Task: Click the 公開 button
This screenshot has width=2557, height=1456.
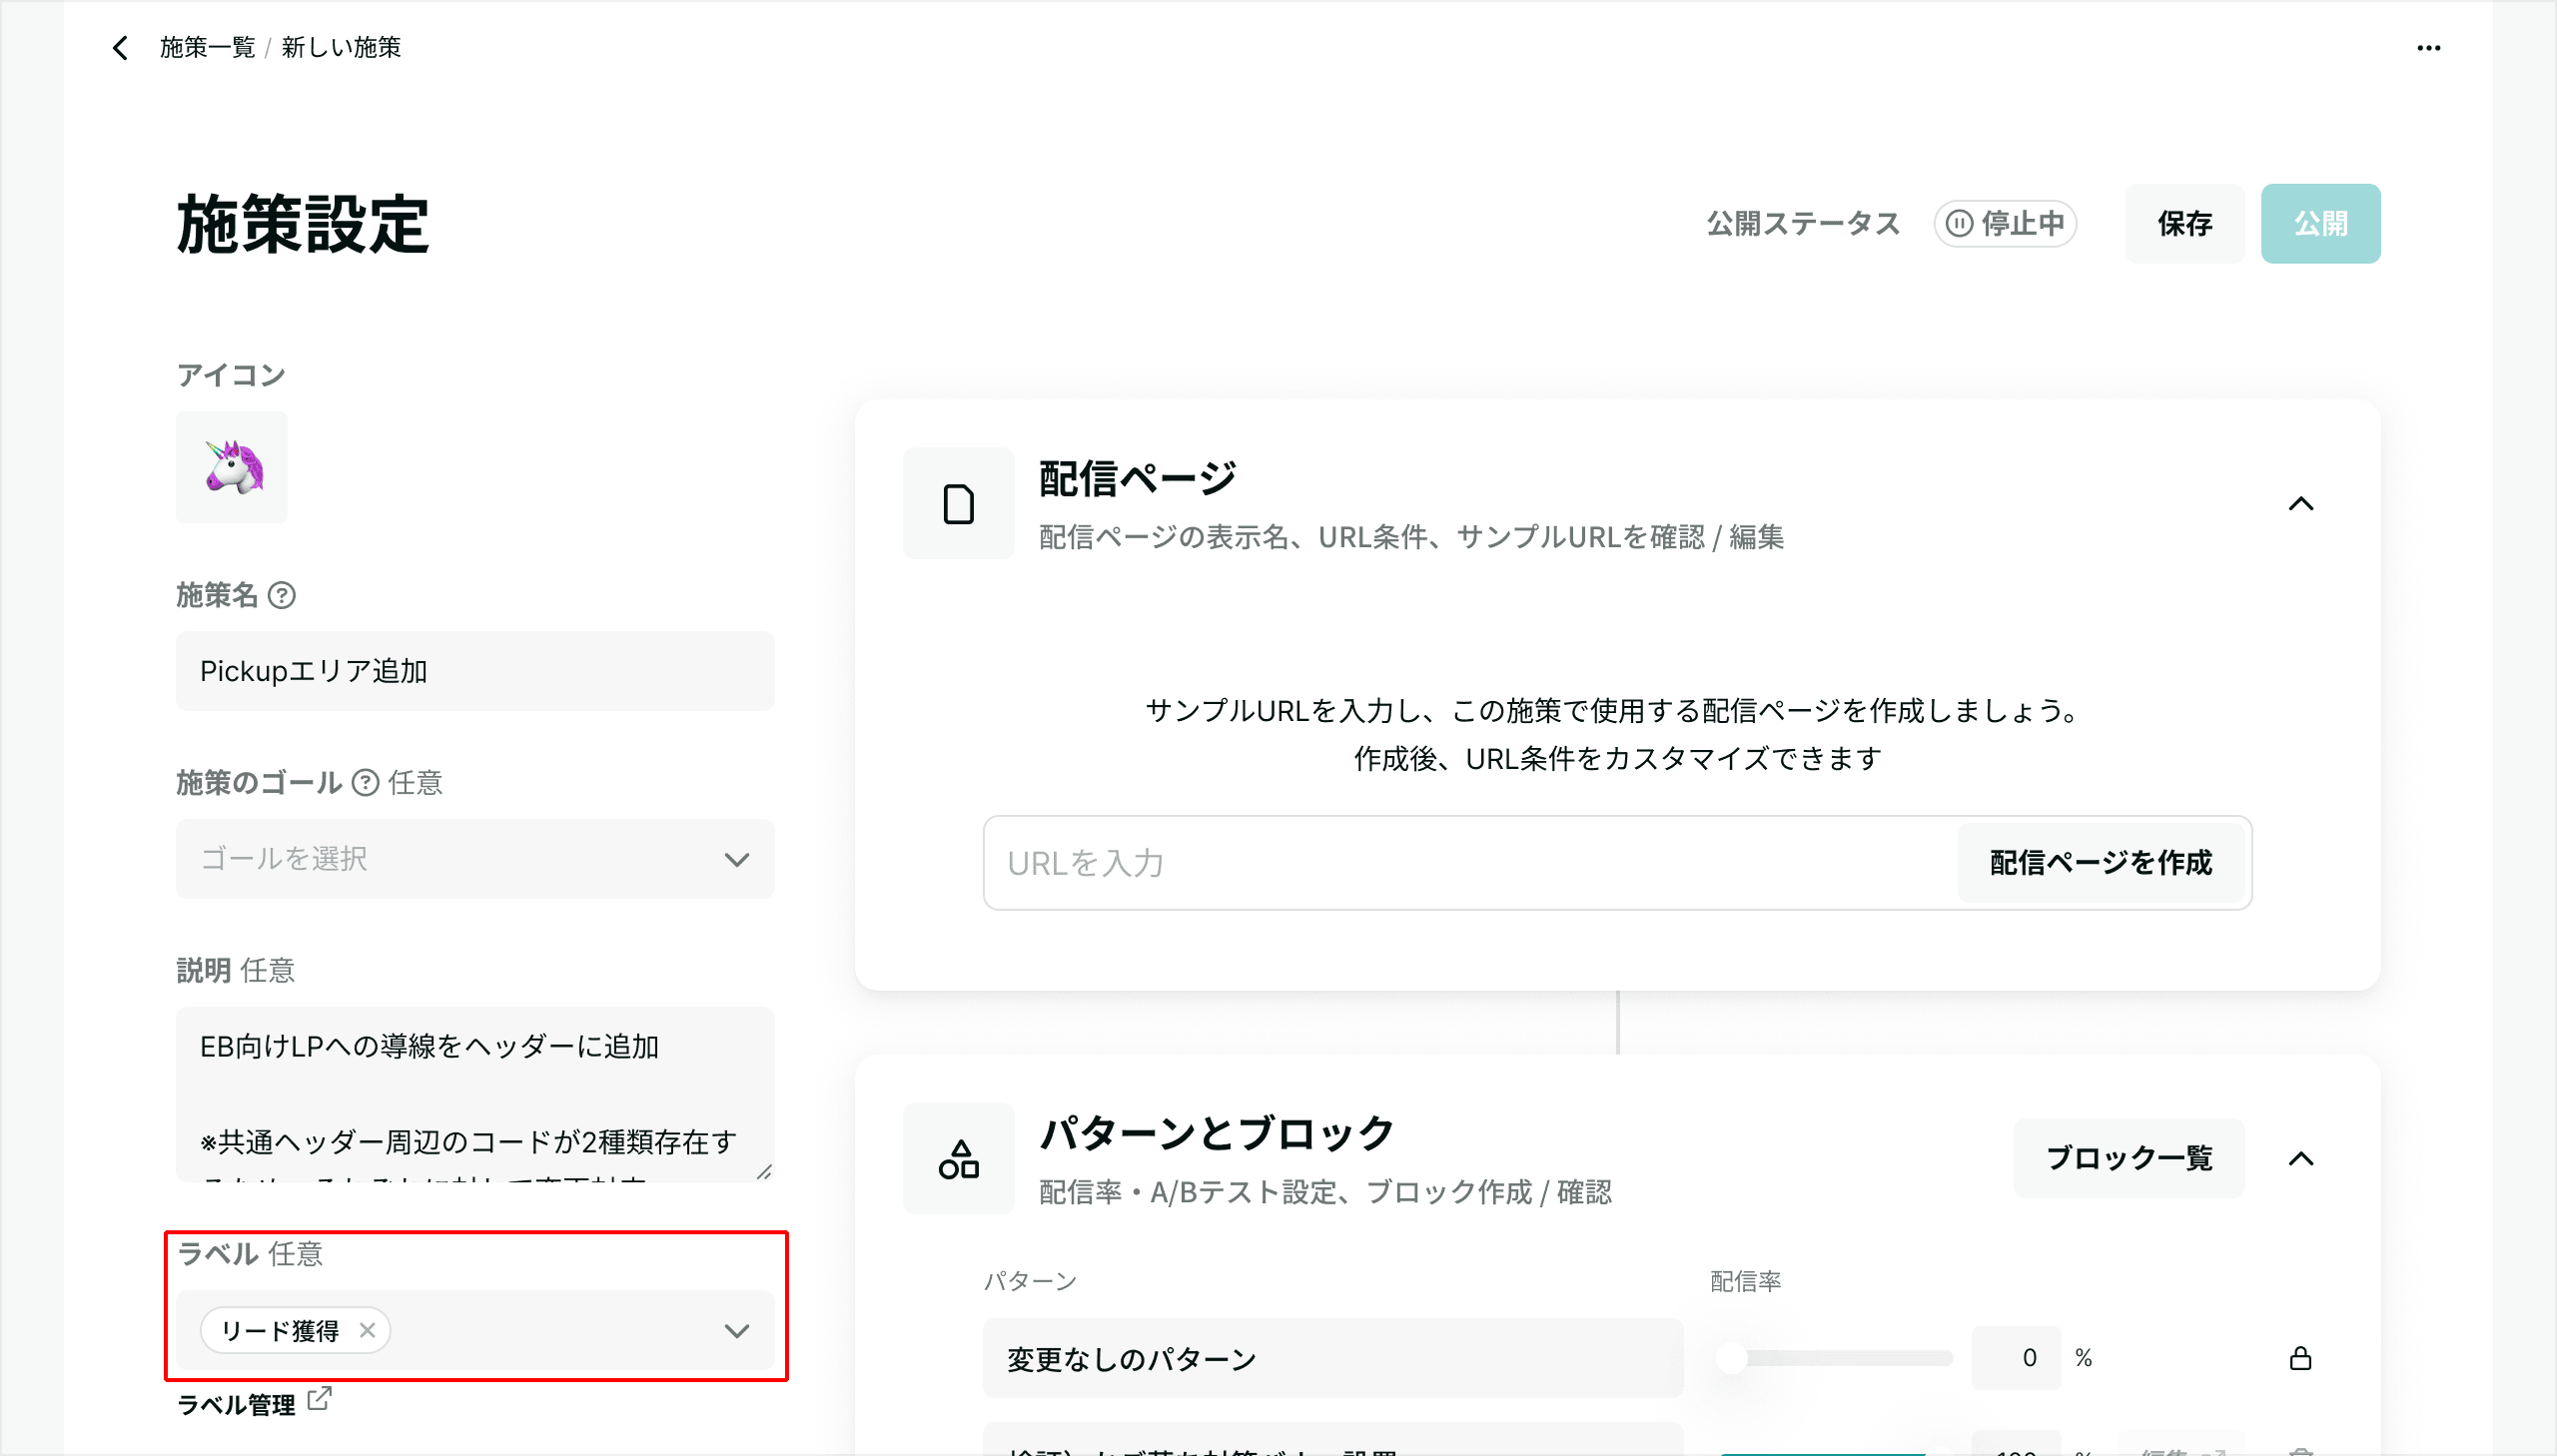Action: [2320, 224]
